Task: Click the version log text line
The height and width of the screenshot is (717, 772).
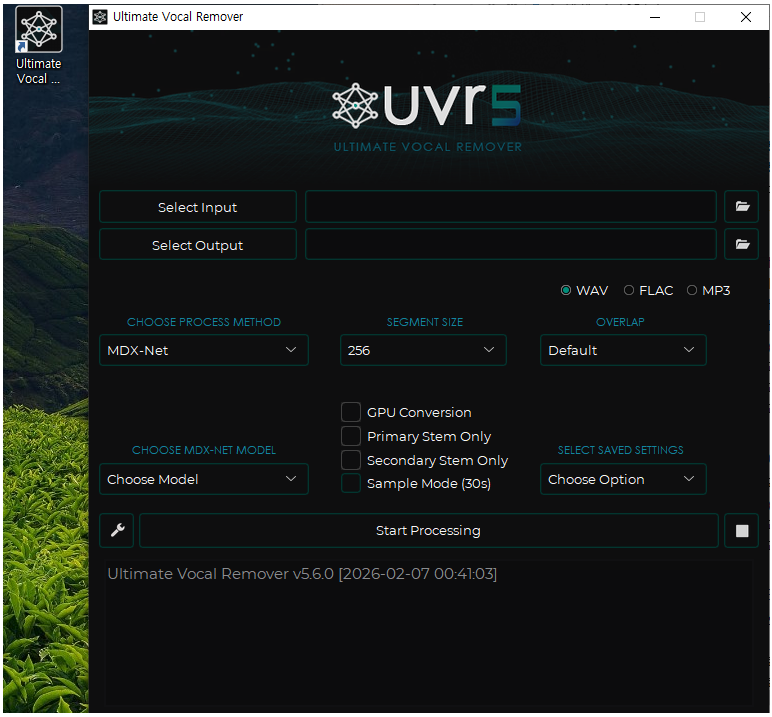Action: 302,574
